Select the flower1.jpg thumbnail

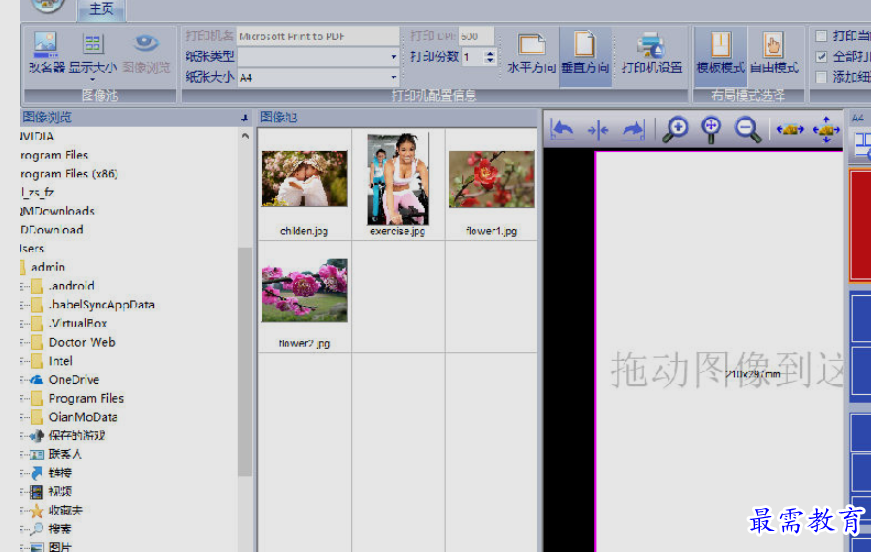click(492, 179)
